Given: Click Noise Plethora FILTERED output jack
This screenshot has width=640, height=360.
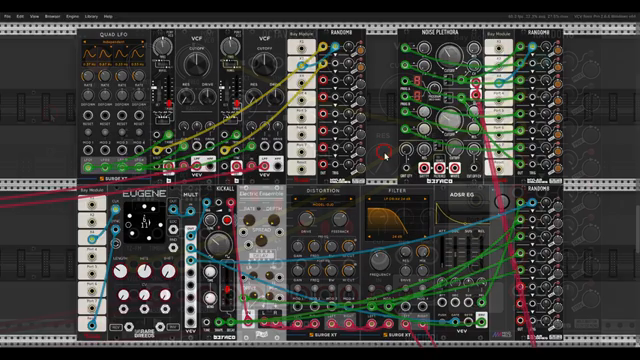Looking at the screenshot, I should pos(440,168).
